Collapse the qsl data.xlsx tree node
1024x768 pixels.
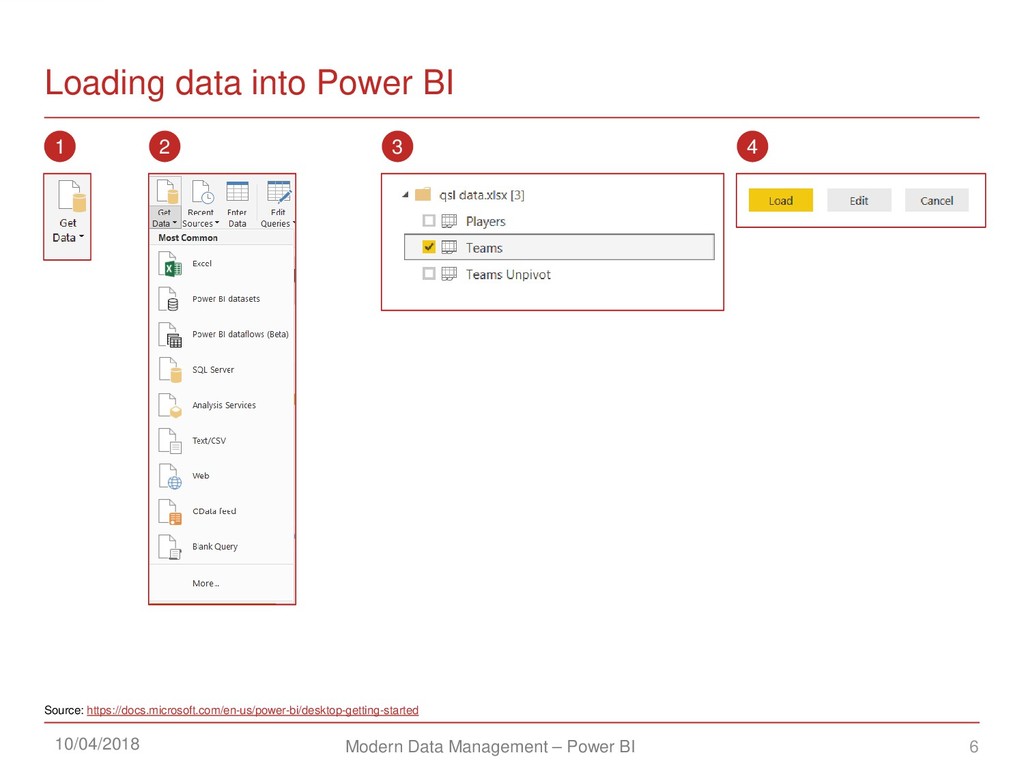[x=406, y=195]
